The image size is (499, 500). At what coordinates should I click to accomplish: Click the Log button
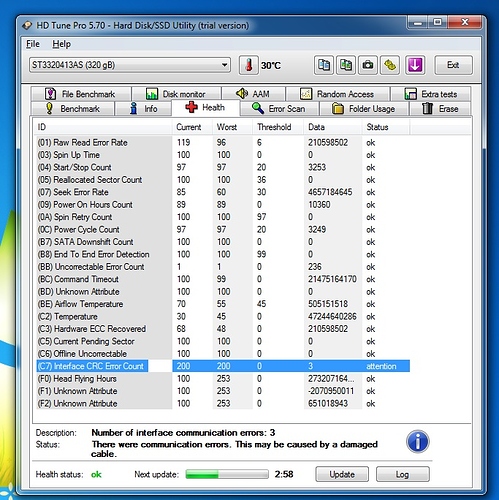pos(403,474)
